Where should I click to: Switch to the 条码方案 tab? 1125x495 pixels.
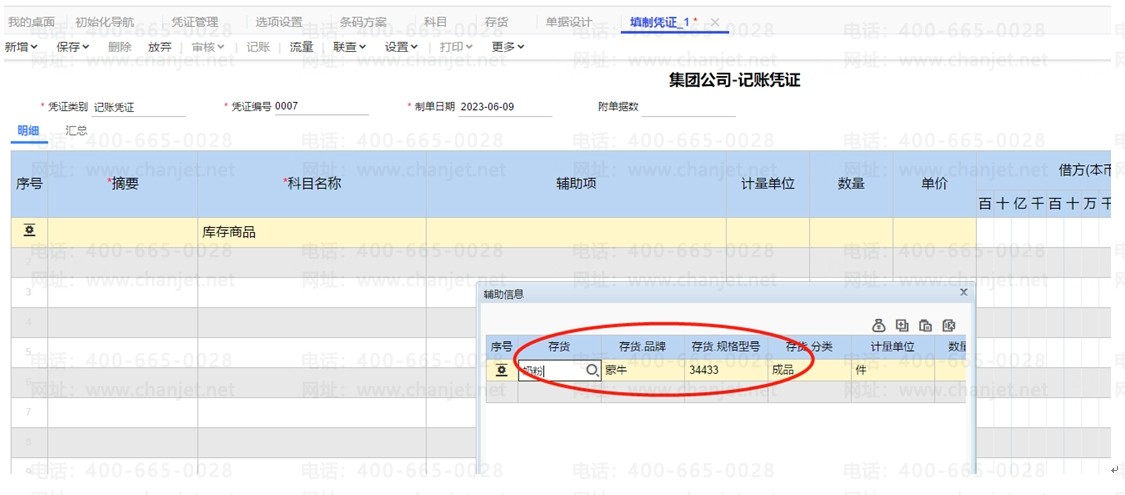(x=363, y=22)
